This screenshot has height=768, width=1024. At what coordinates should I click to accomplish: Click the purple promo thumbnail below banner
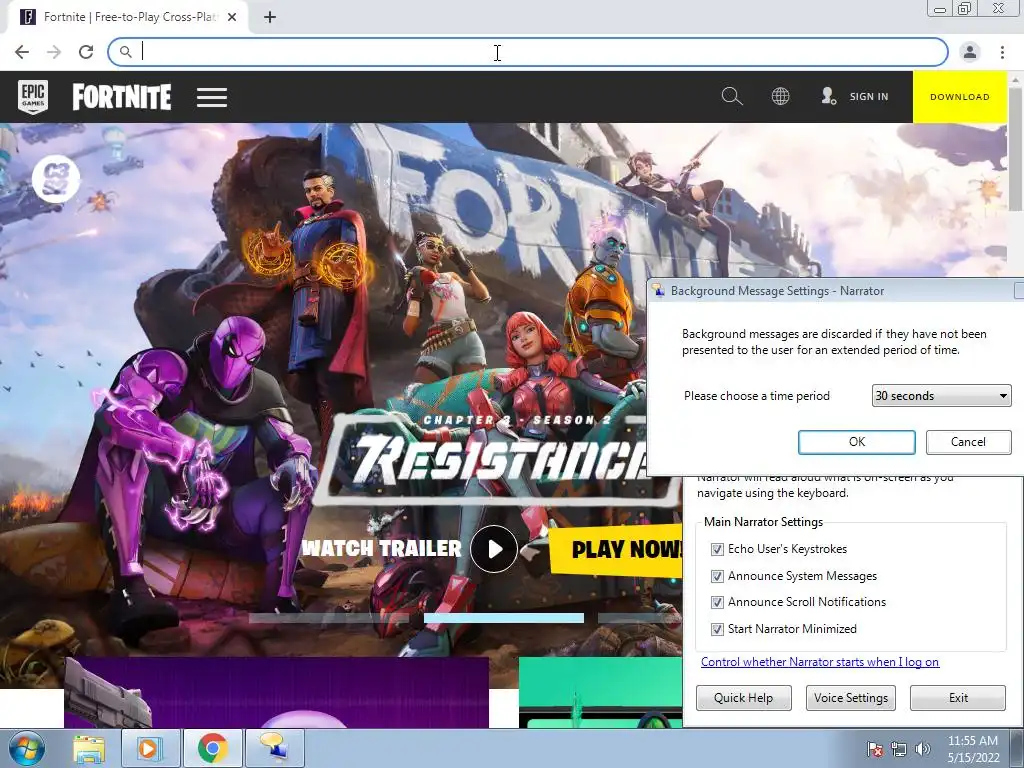pos(276,692)
